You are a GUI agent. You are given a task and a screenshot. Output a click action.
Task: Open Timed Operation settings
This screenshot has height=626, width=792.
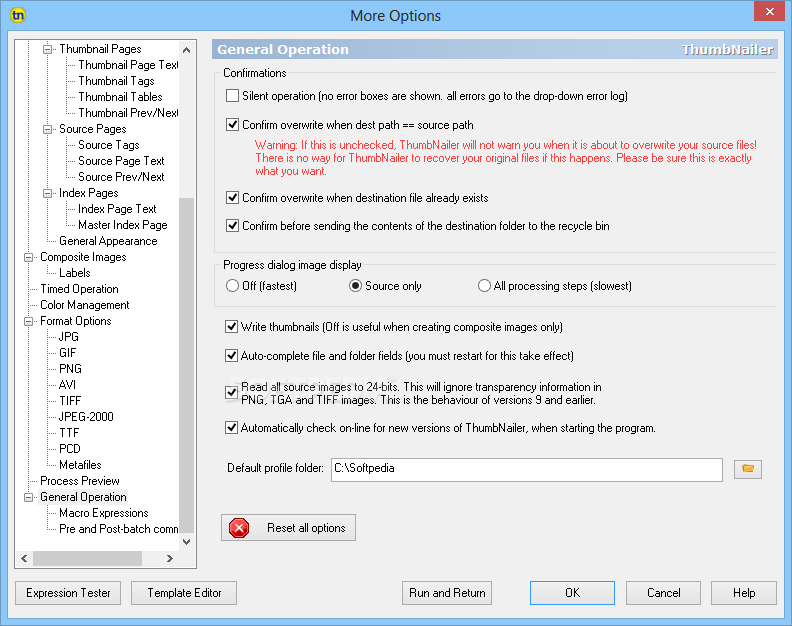(79, 289)
